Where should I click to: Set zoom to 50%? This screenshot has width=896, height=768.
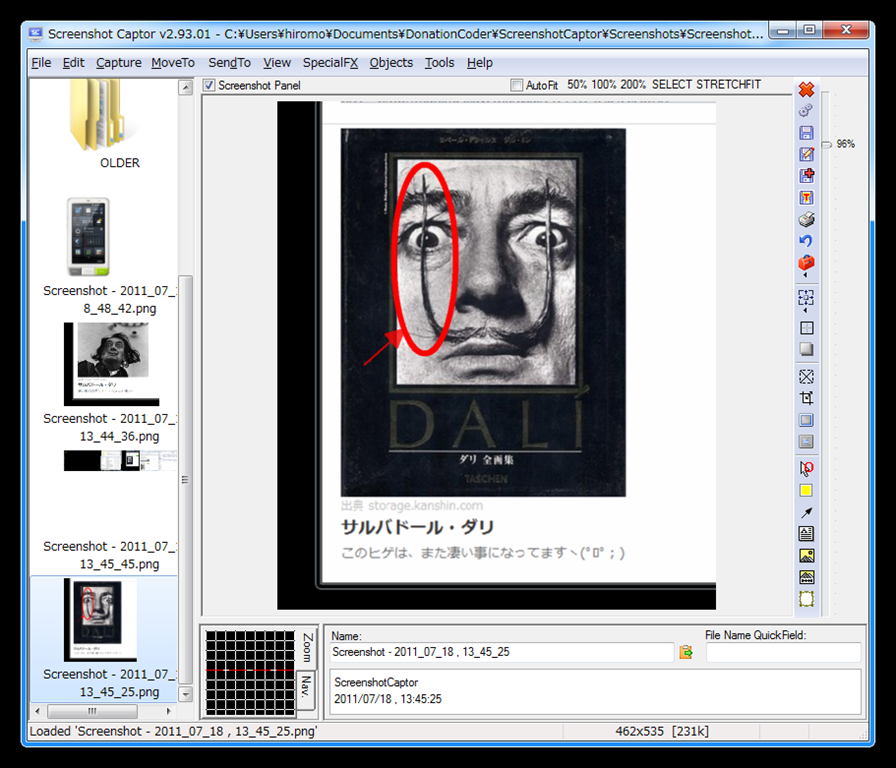point(577,85)
